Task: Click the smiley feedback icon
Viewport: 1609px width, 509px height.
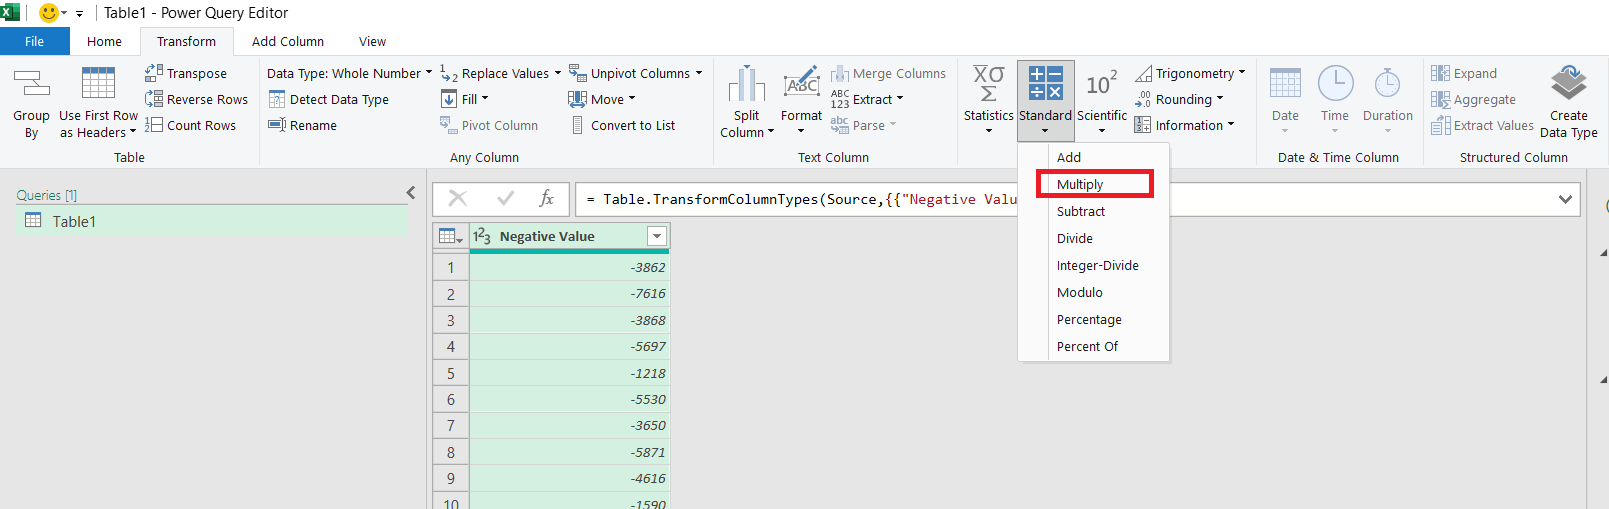Action: (x=48, y=13)
